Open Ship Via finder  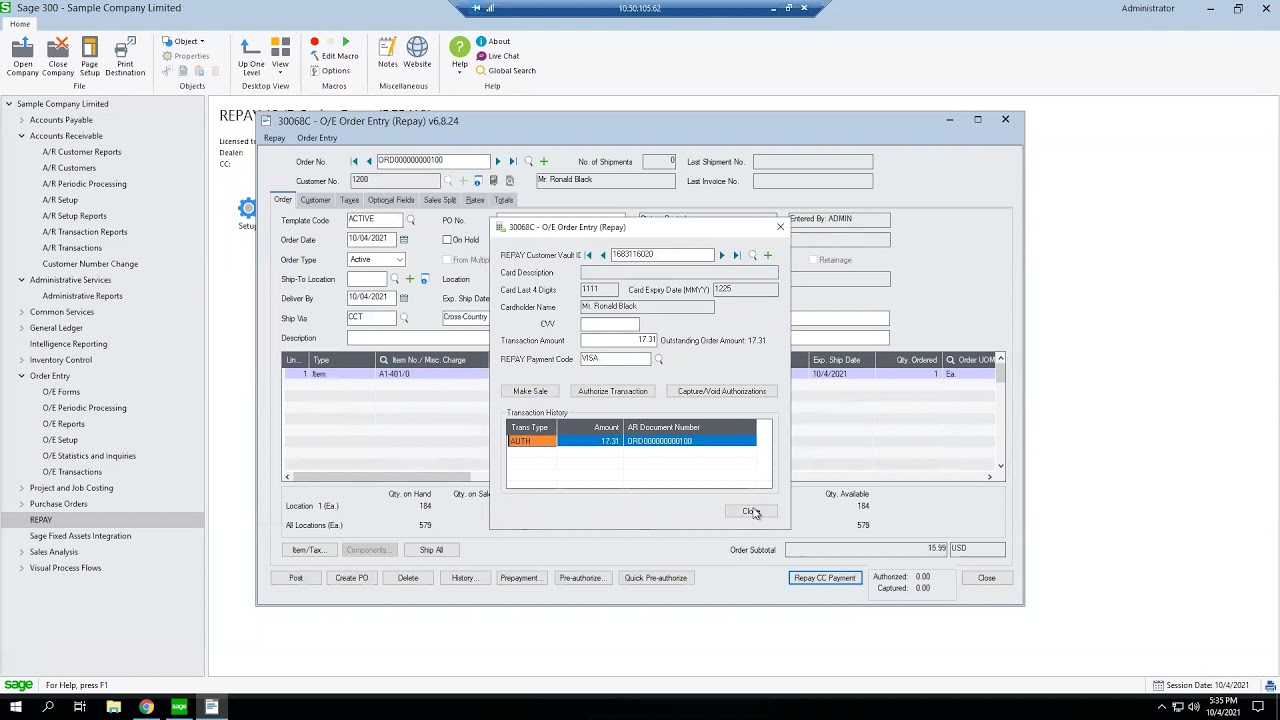point(404,318)
